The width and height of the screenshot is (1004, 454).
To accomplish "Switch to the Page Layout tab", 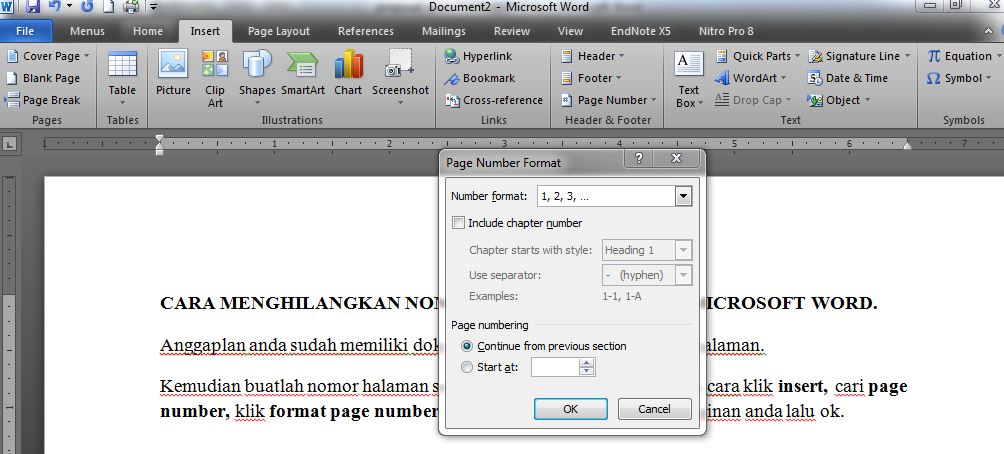I will pos(279,31).
